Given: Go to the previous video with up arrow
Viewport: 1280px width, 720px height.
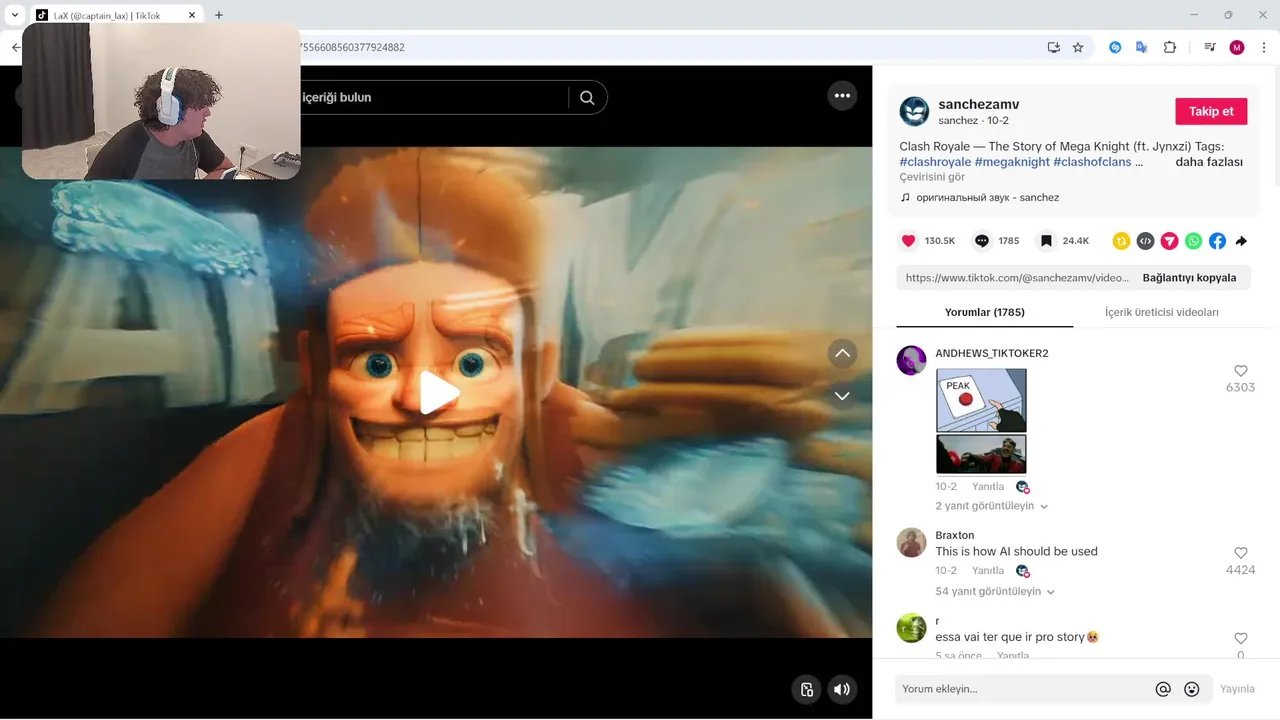Looking at the screenshot, I should 842,353.
